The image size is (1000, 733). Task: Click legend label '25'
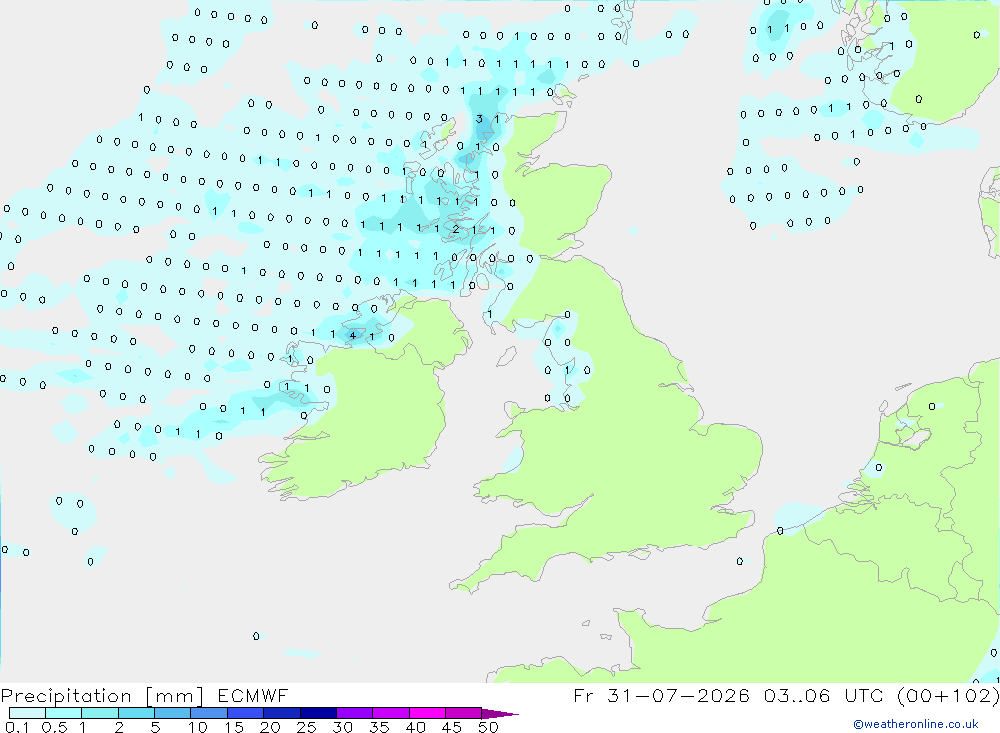307,727
